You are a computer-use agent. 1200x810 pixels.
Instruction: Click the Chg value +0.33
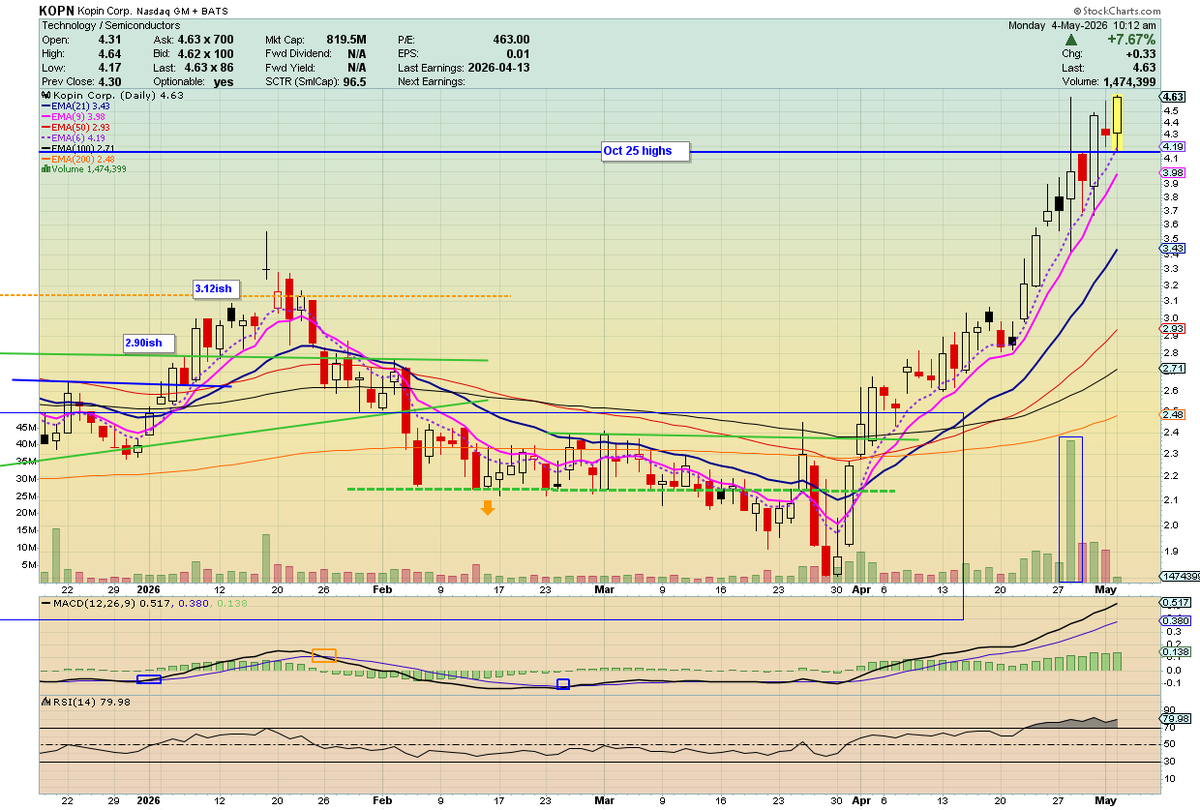click(1142, 53)
